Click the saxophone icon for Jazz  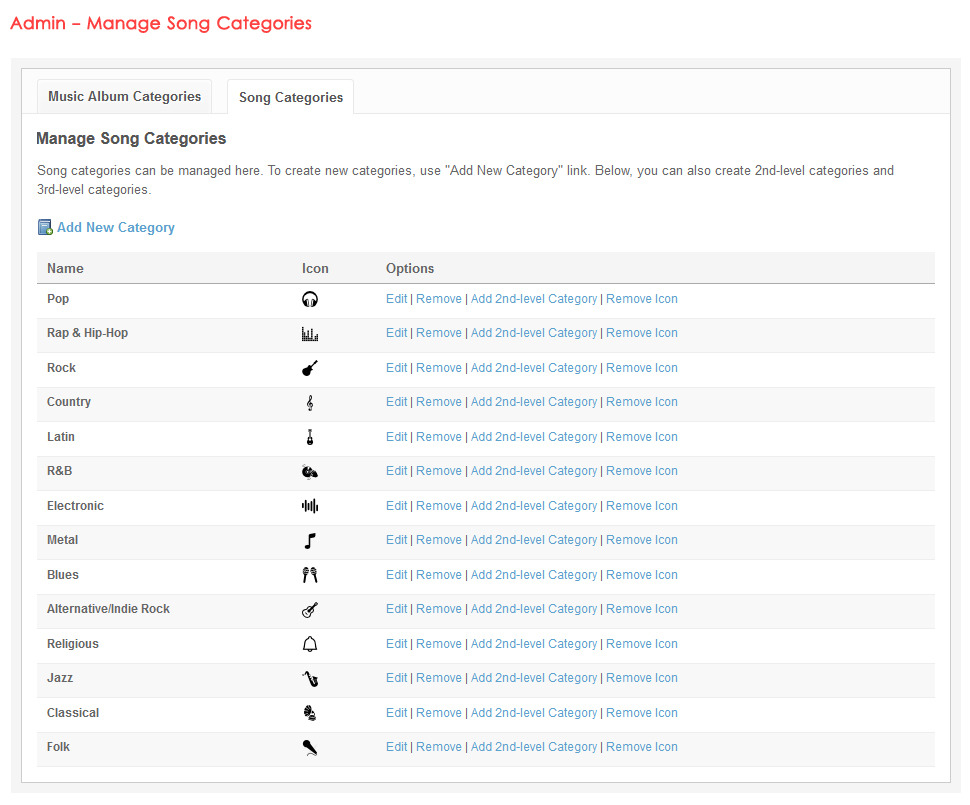point(310,679)
